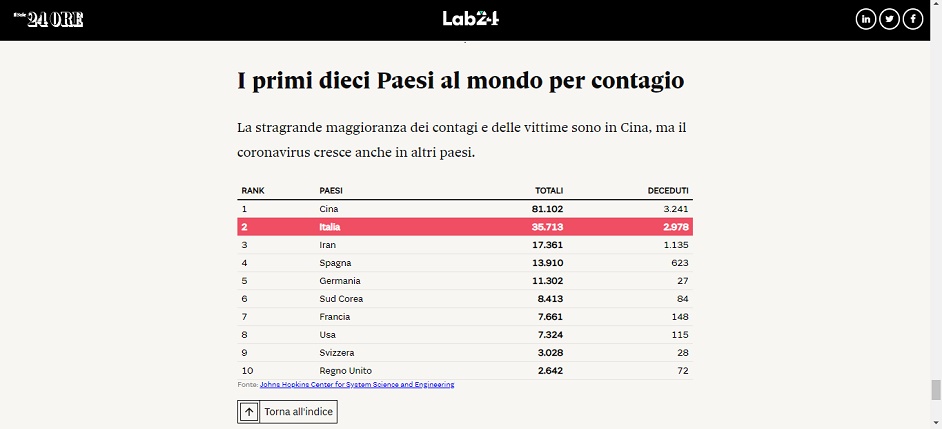Open the LinkedIn share icon
Screen dimensions: 942x429
(866, 20)
